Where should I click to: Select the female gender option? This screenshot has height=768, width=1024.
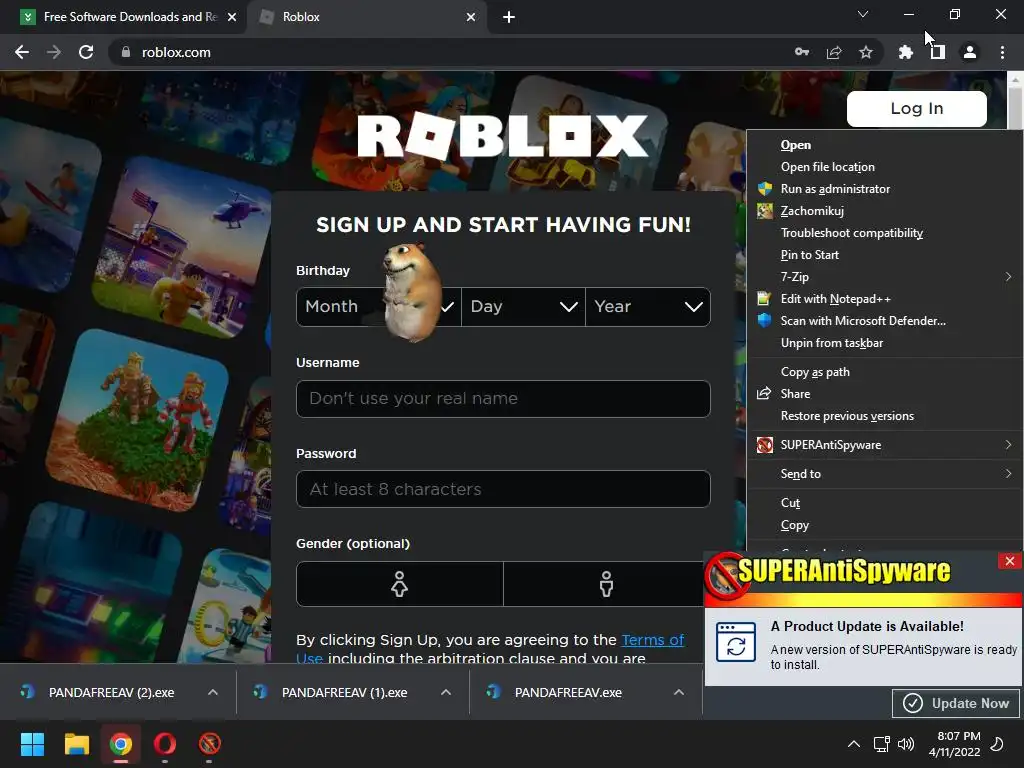(400, 584)
